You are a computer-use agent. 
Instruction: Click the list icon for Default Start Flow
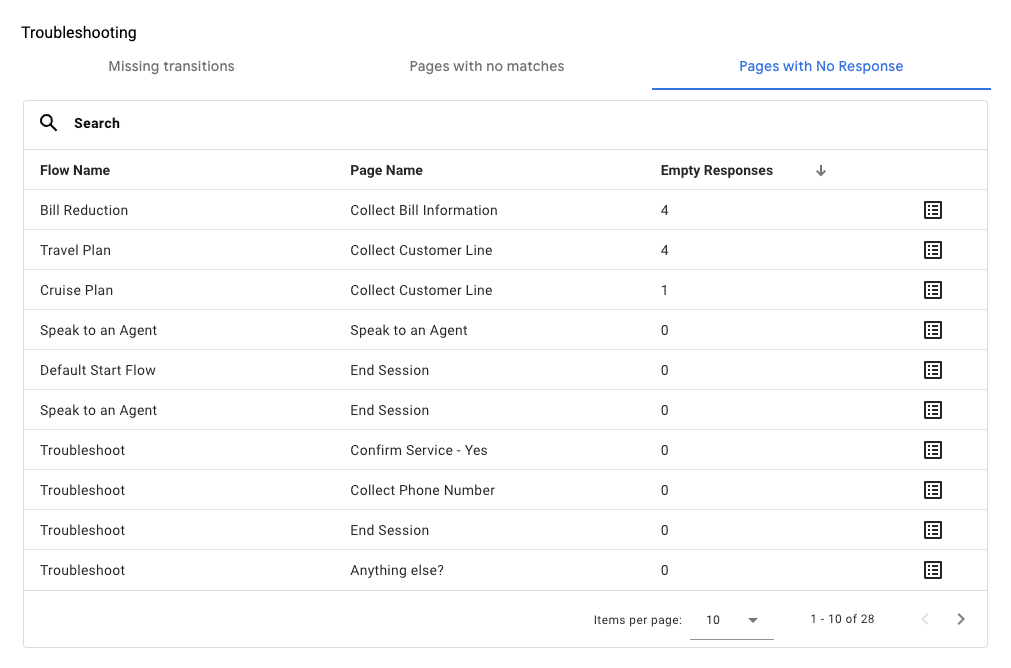pyautogui.click(x=933, y=370)
